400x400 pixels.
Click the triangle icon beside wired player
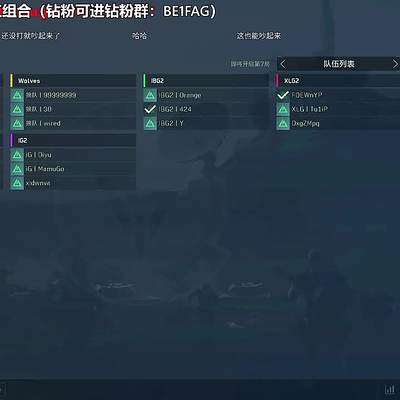tap(17, 123)
